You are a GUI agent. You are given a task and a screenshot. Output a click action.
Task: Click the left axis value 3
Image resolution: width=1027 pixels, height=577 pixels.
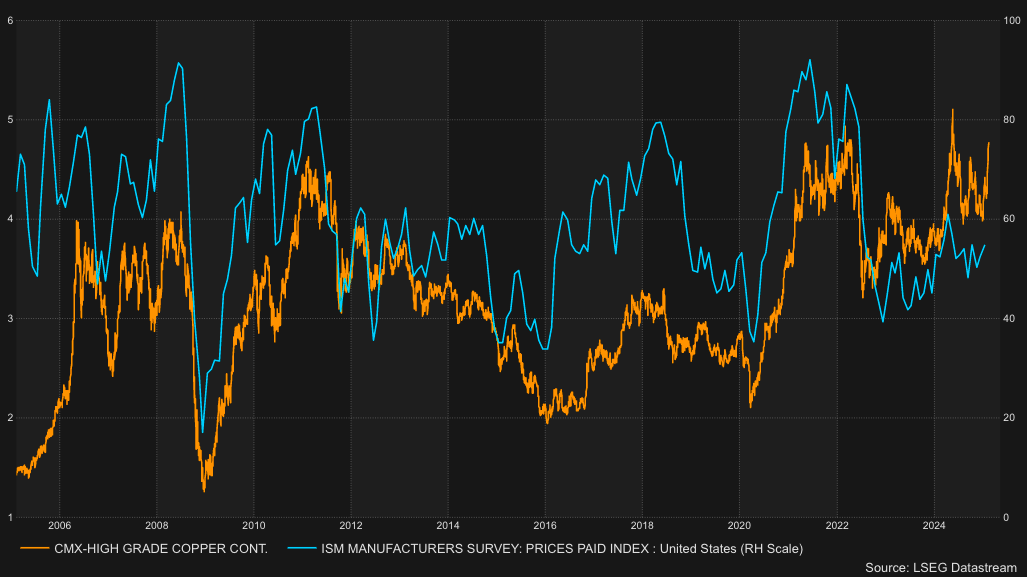pyautogui.click(x=10, y=319)
